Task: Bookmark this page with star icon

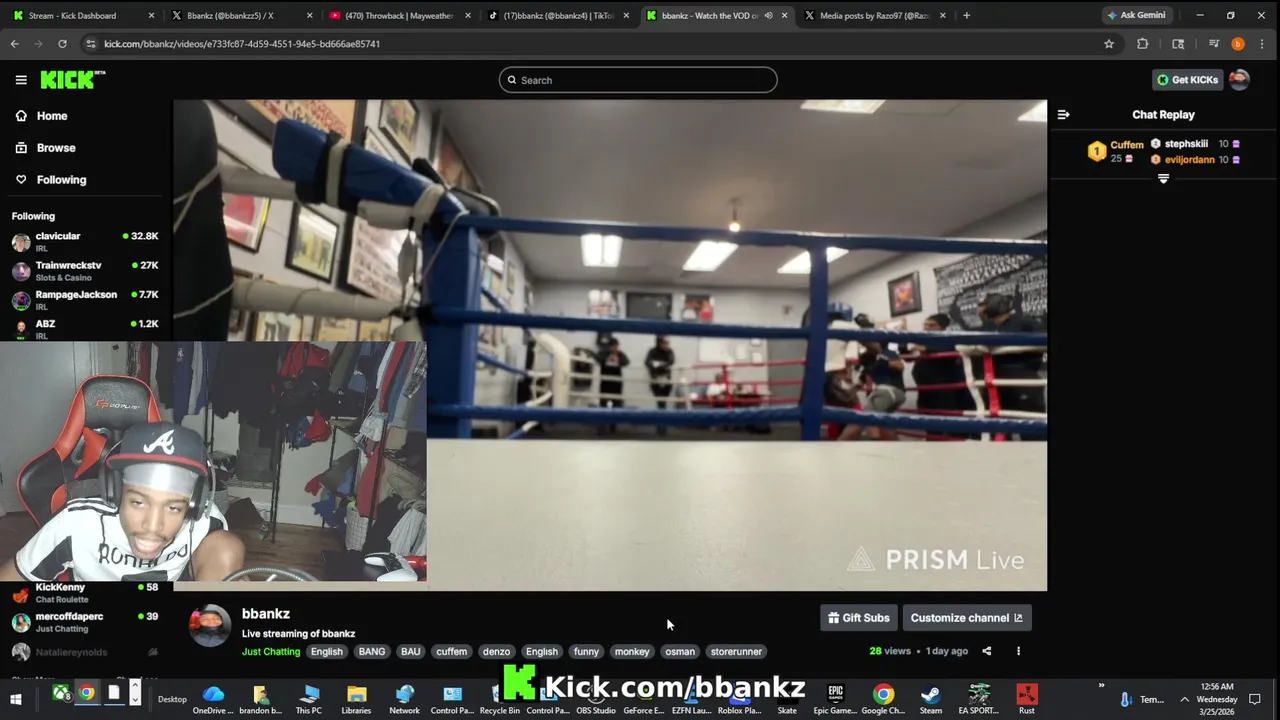Action: 1109,44
